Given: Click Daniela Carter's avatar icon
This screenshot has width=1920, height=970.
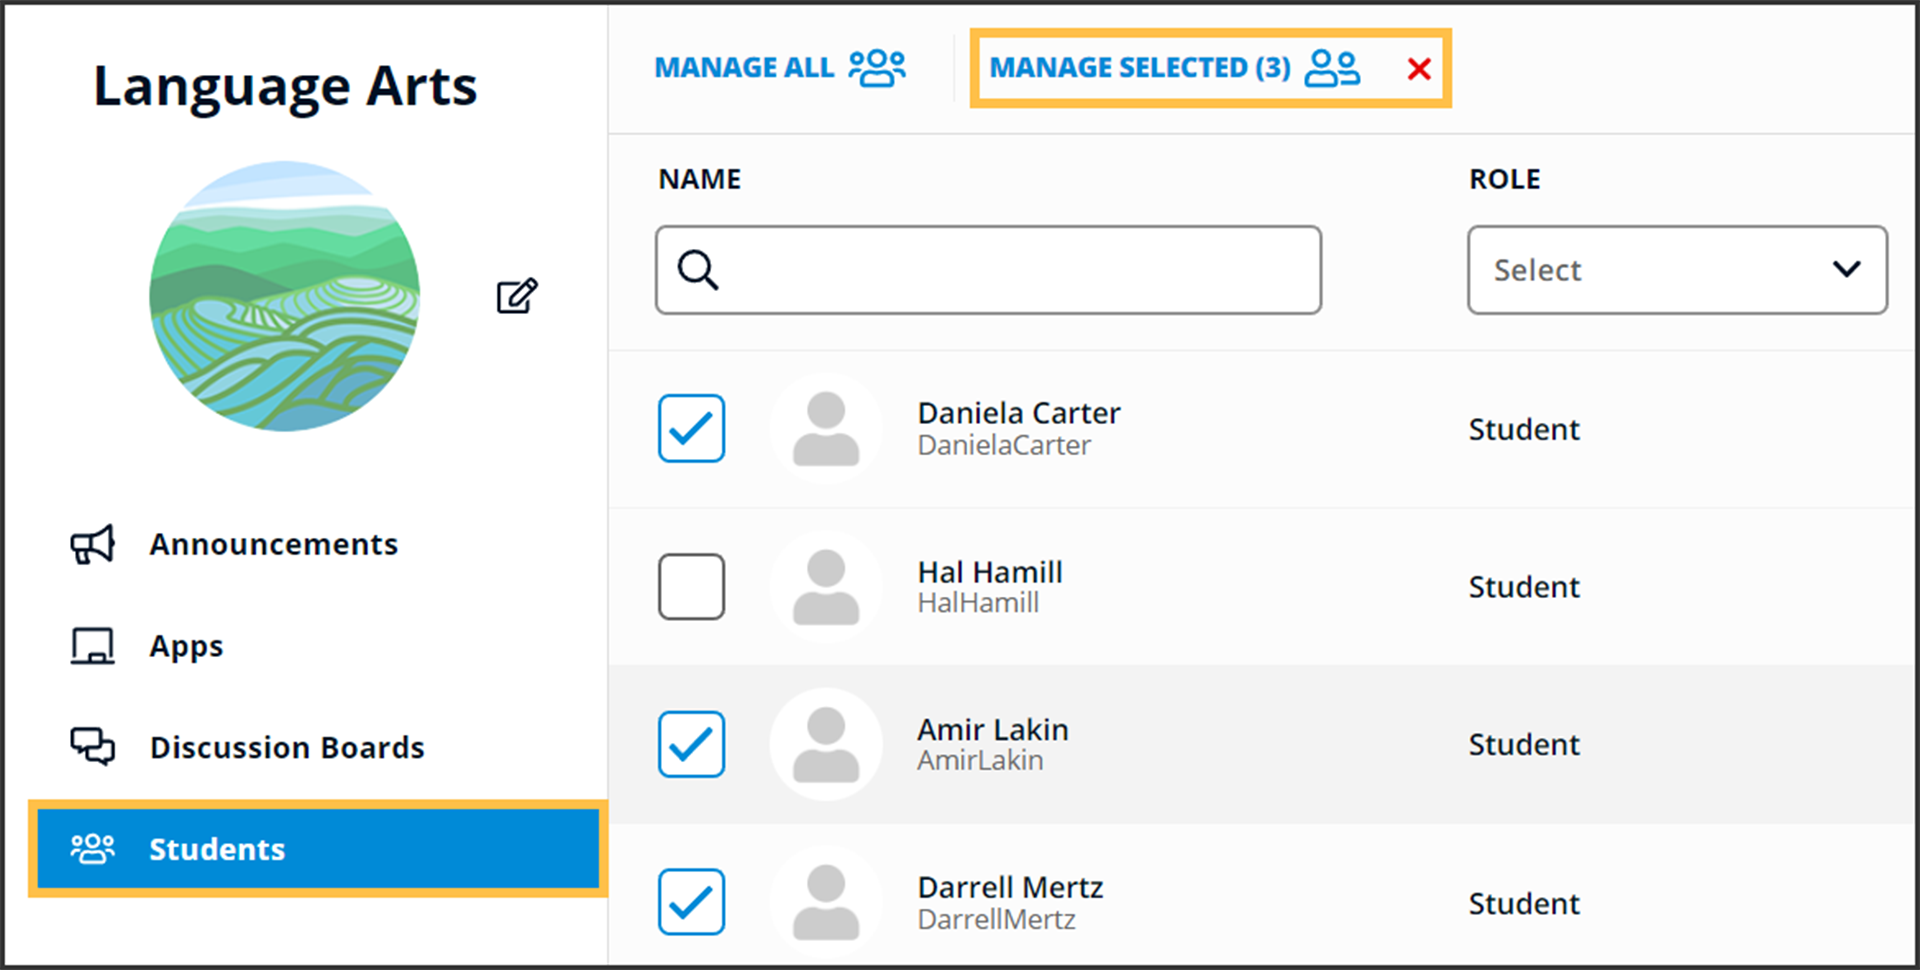Looking at the screenshot, I should coord(826,429).
